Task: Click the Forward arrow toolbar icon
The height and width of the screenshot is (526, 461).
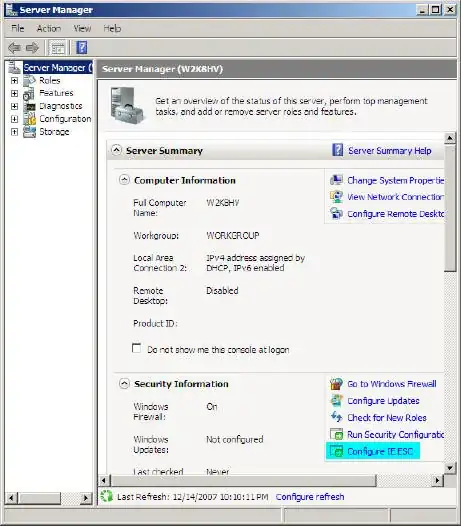Action: coord(32,48)
